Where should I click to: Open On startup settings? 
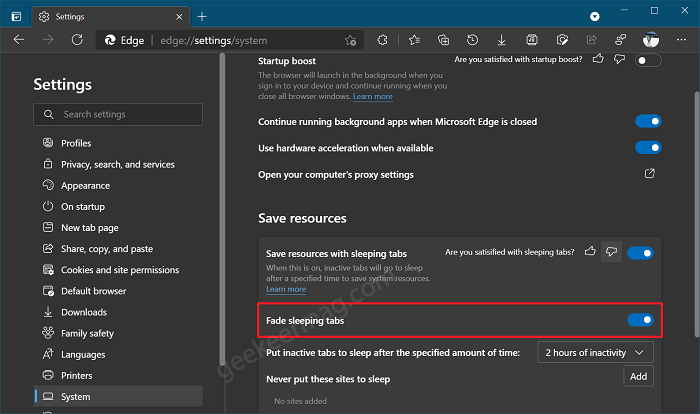click(118, 206)
